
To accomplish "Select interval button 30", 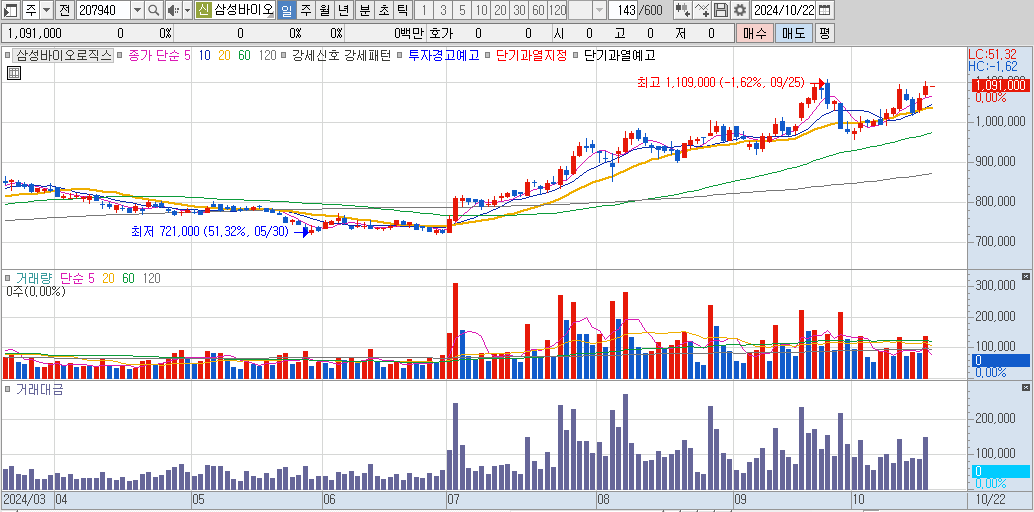I will 520,10.
